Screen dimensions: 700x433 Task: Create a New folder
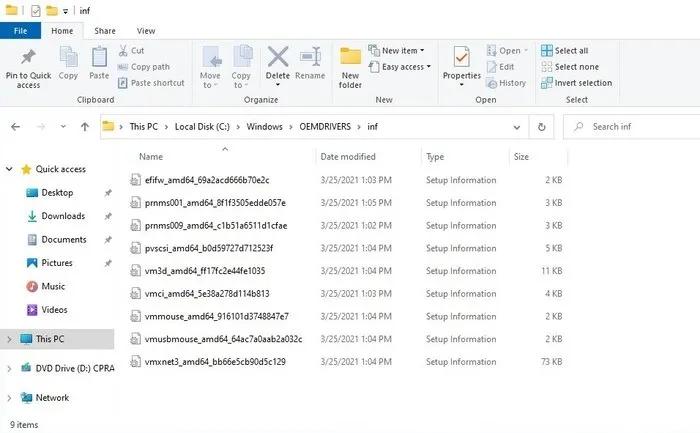350,67
